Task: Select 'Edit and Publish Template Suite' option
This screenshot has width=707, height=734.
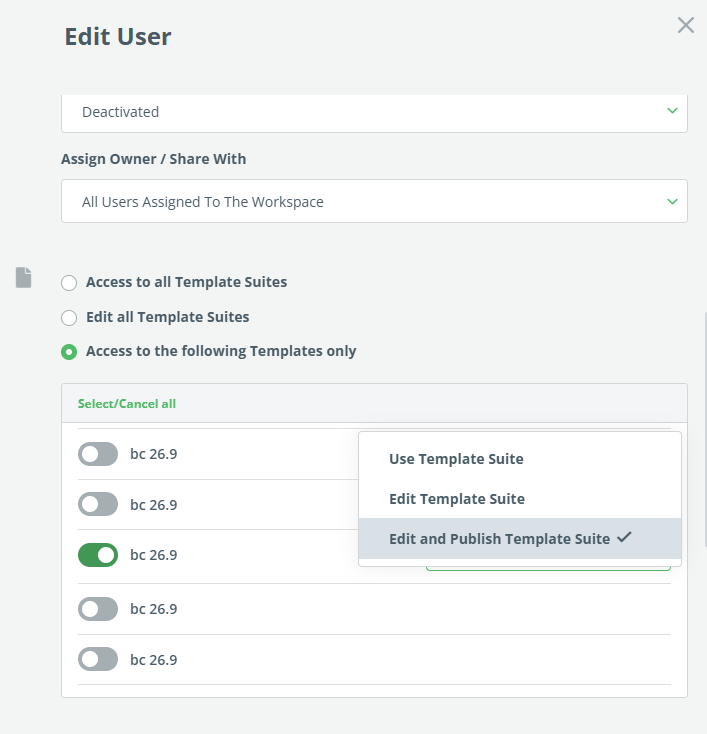Action: [x=499, y=539]
